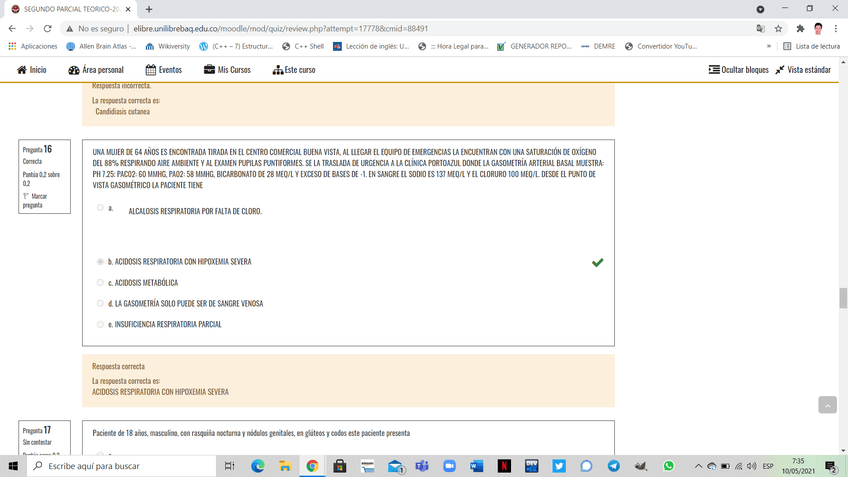Open Task View on taskbar

230,466
